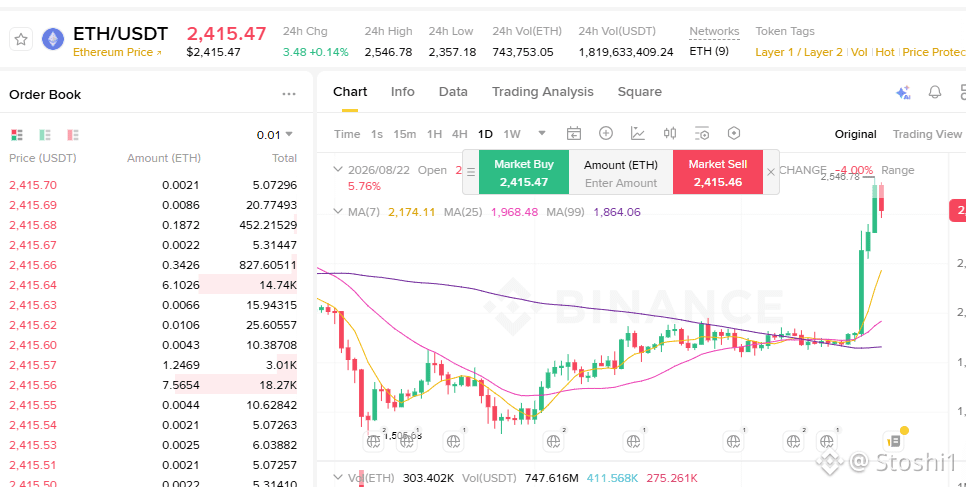This screenshot has width=966, height=487.
Task: Select ask price 2,415.57 in order book
Action: 33,365
